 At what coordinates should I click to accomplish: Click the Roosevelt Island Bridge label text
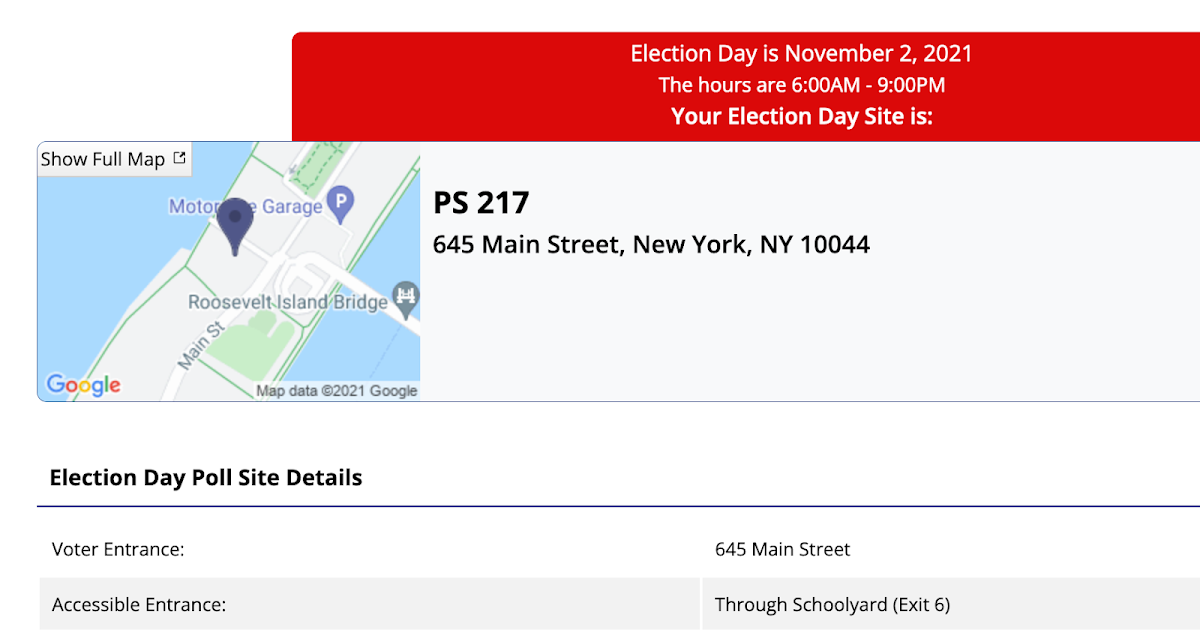[x=287, y=302]
